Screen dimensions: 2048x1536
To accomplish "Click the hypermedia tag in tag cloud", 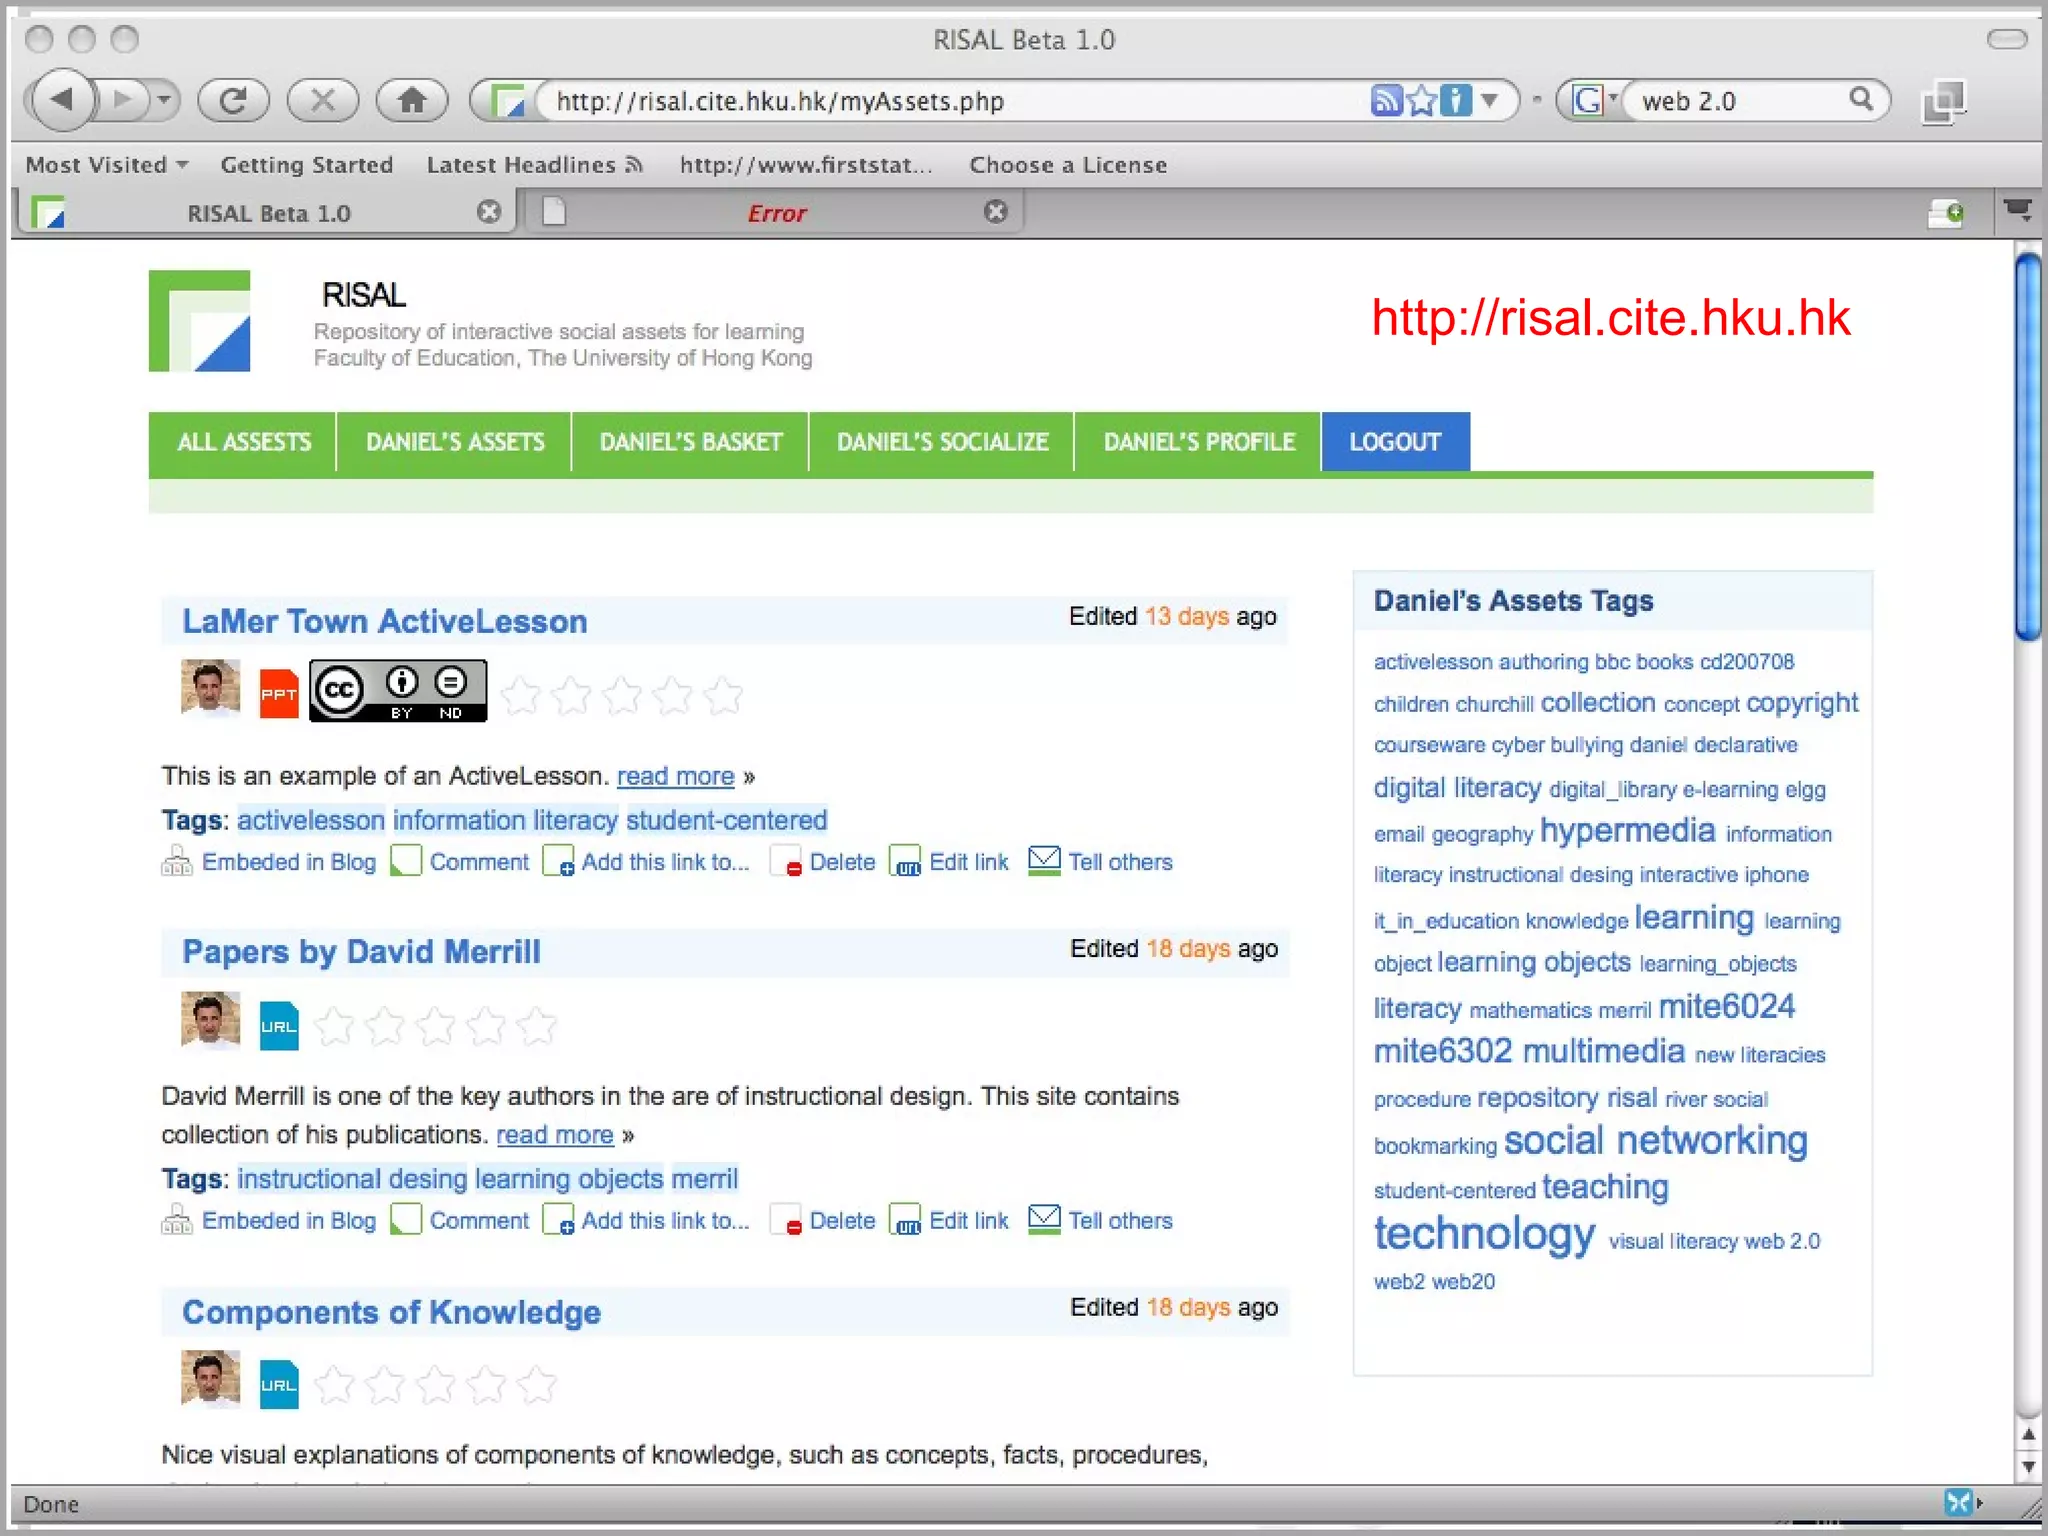I will tap(1628, 830).
